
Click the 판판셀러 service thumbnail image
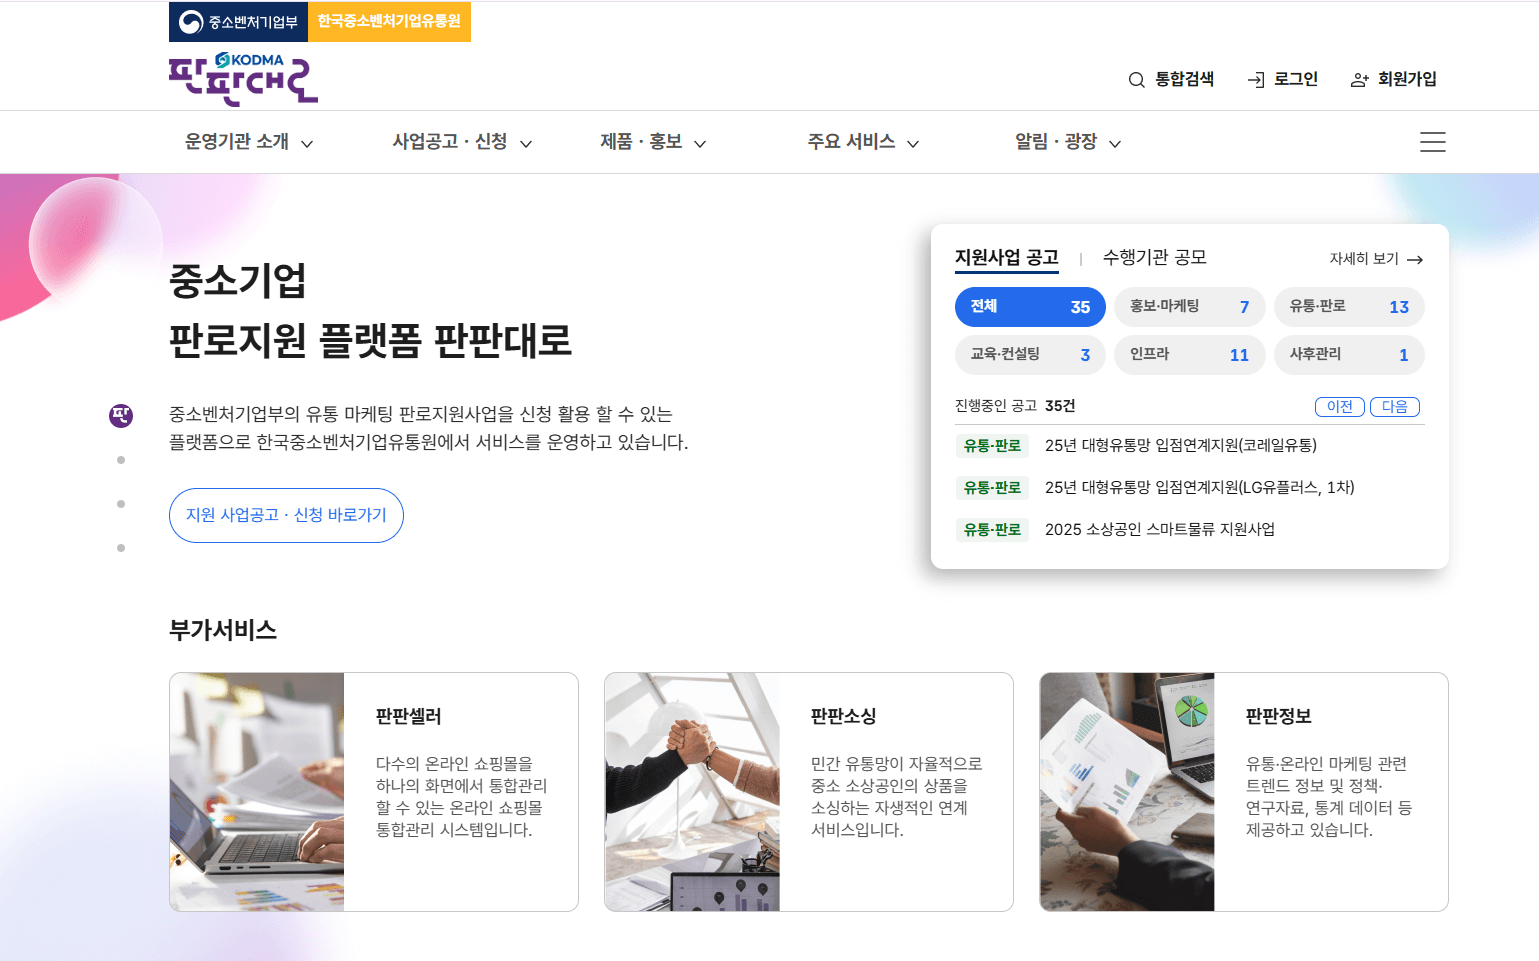point(256,791)
